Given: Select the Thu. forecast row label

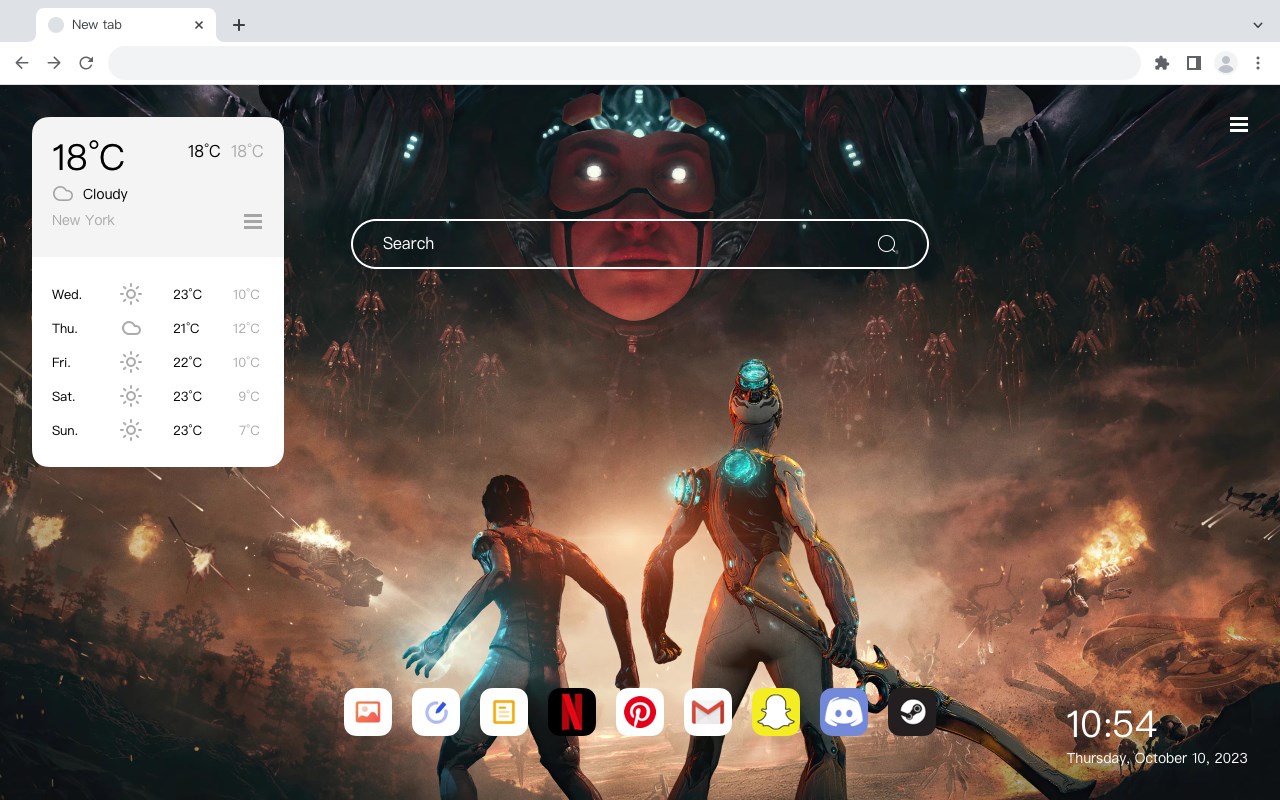Looking at the screenshot, I should 65,329.
